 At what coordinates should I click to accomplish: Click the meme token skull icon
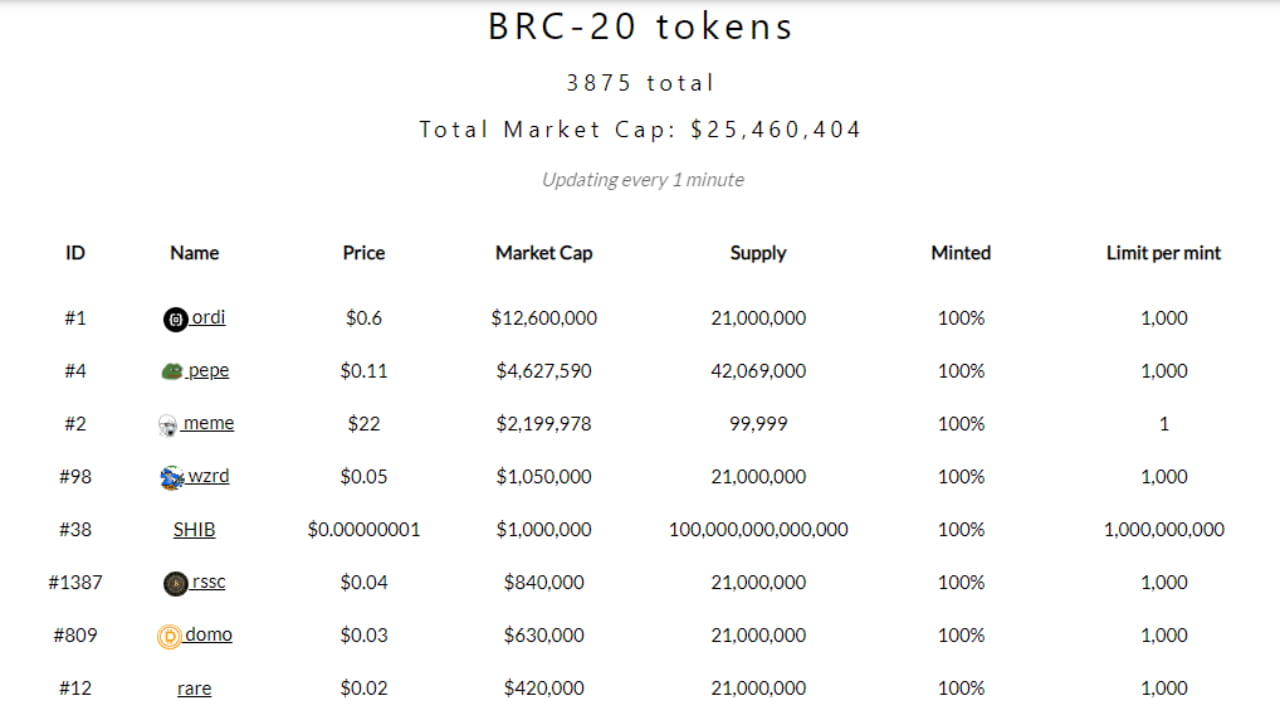coord(168,426)
